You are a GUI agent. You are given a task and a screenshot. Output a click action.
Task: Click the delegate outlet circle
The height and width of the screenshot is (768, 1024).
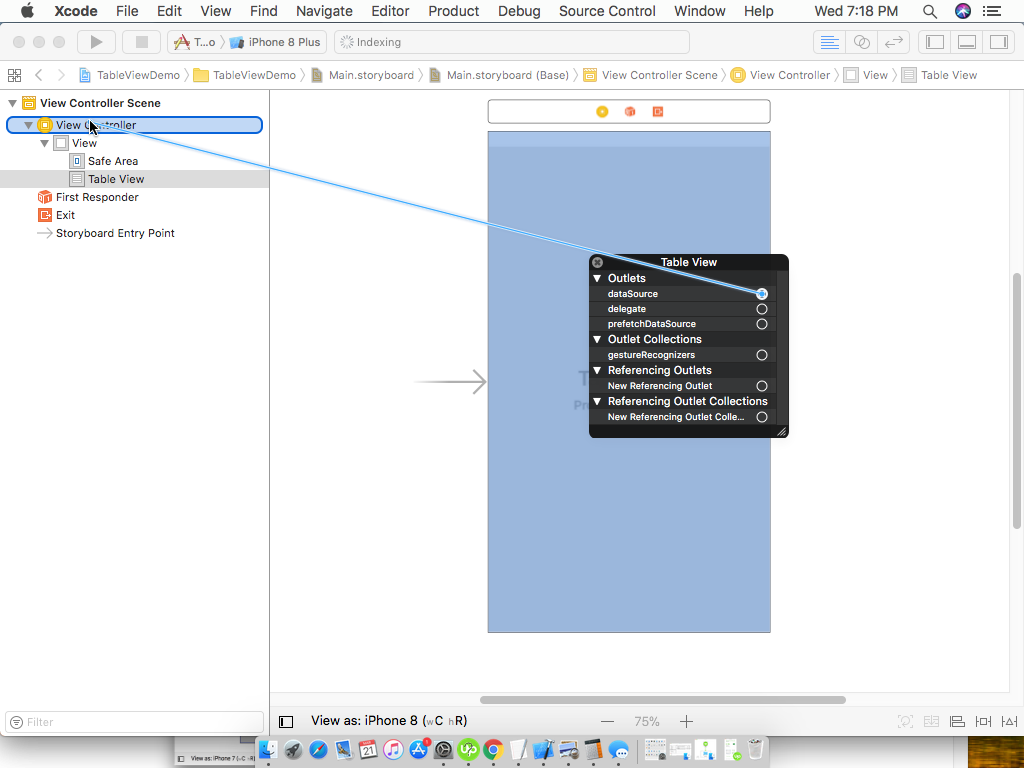[761, 309]
